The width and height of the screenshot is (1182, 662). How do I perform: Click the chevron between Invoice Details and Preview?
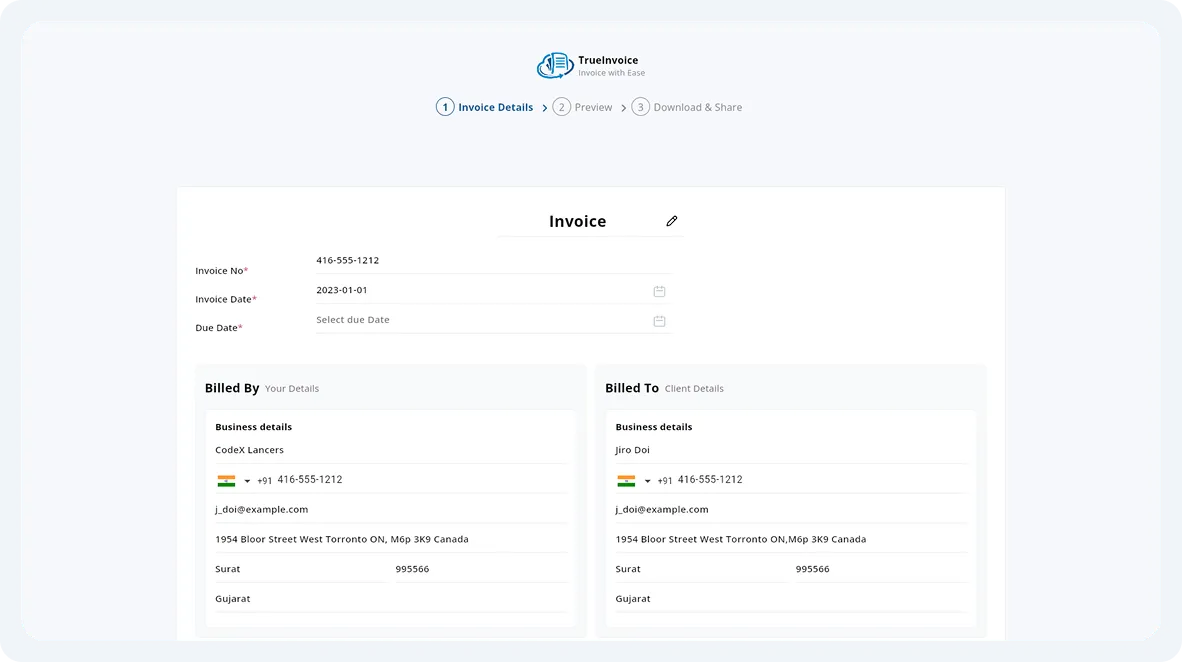544,108
